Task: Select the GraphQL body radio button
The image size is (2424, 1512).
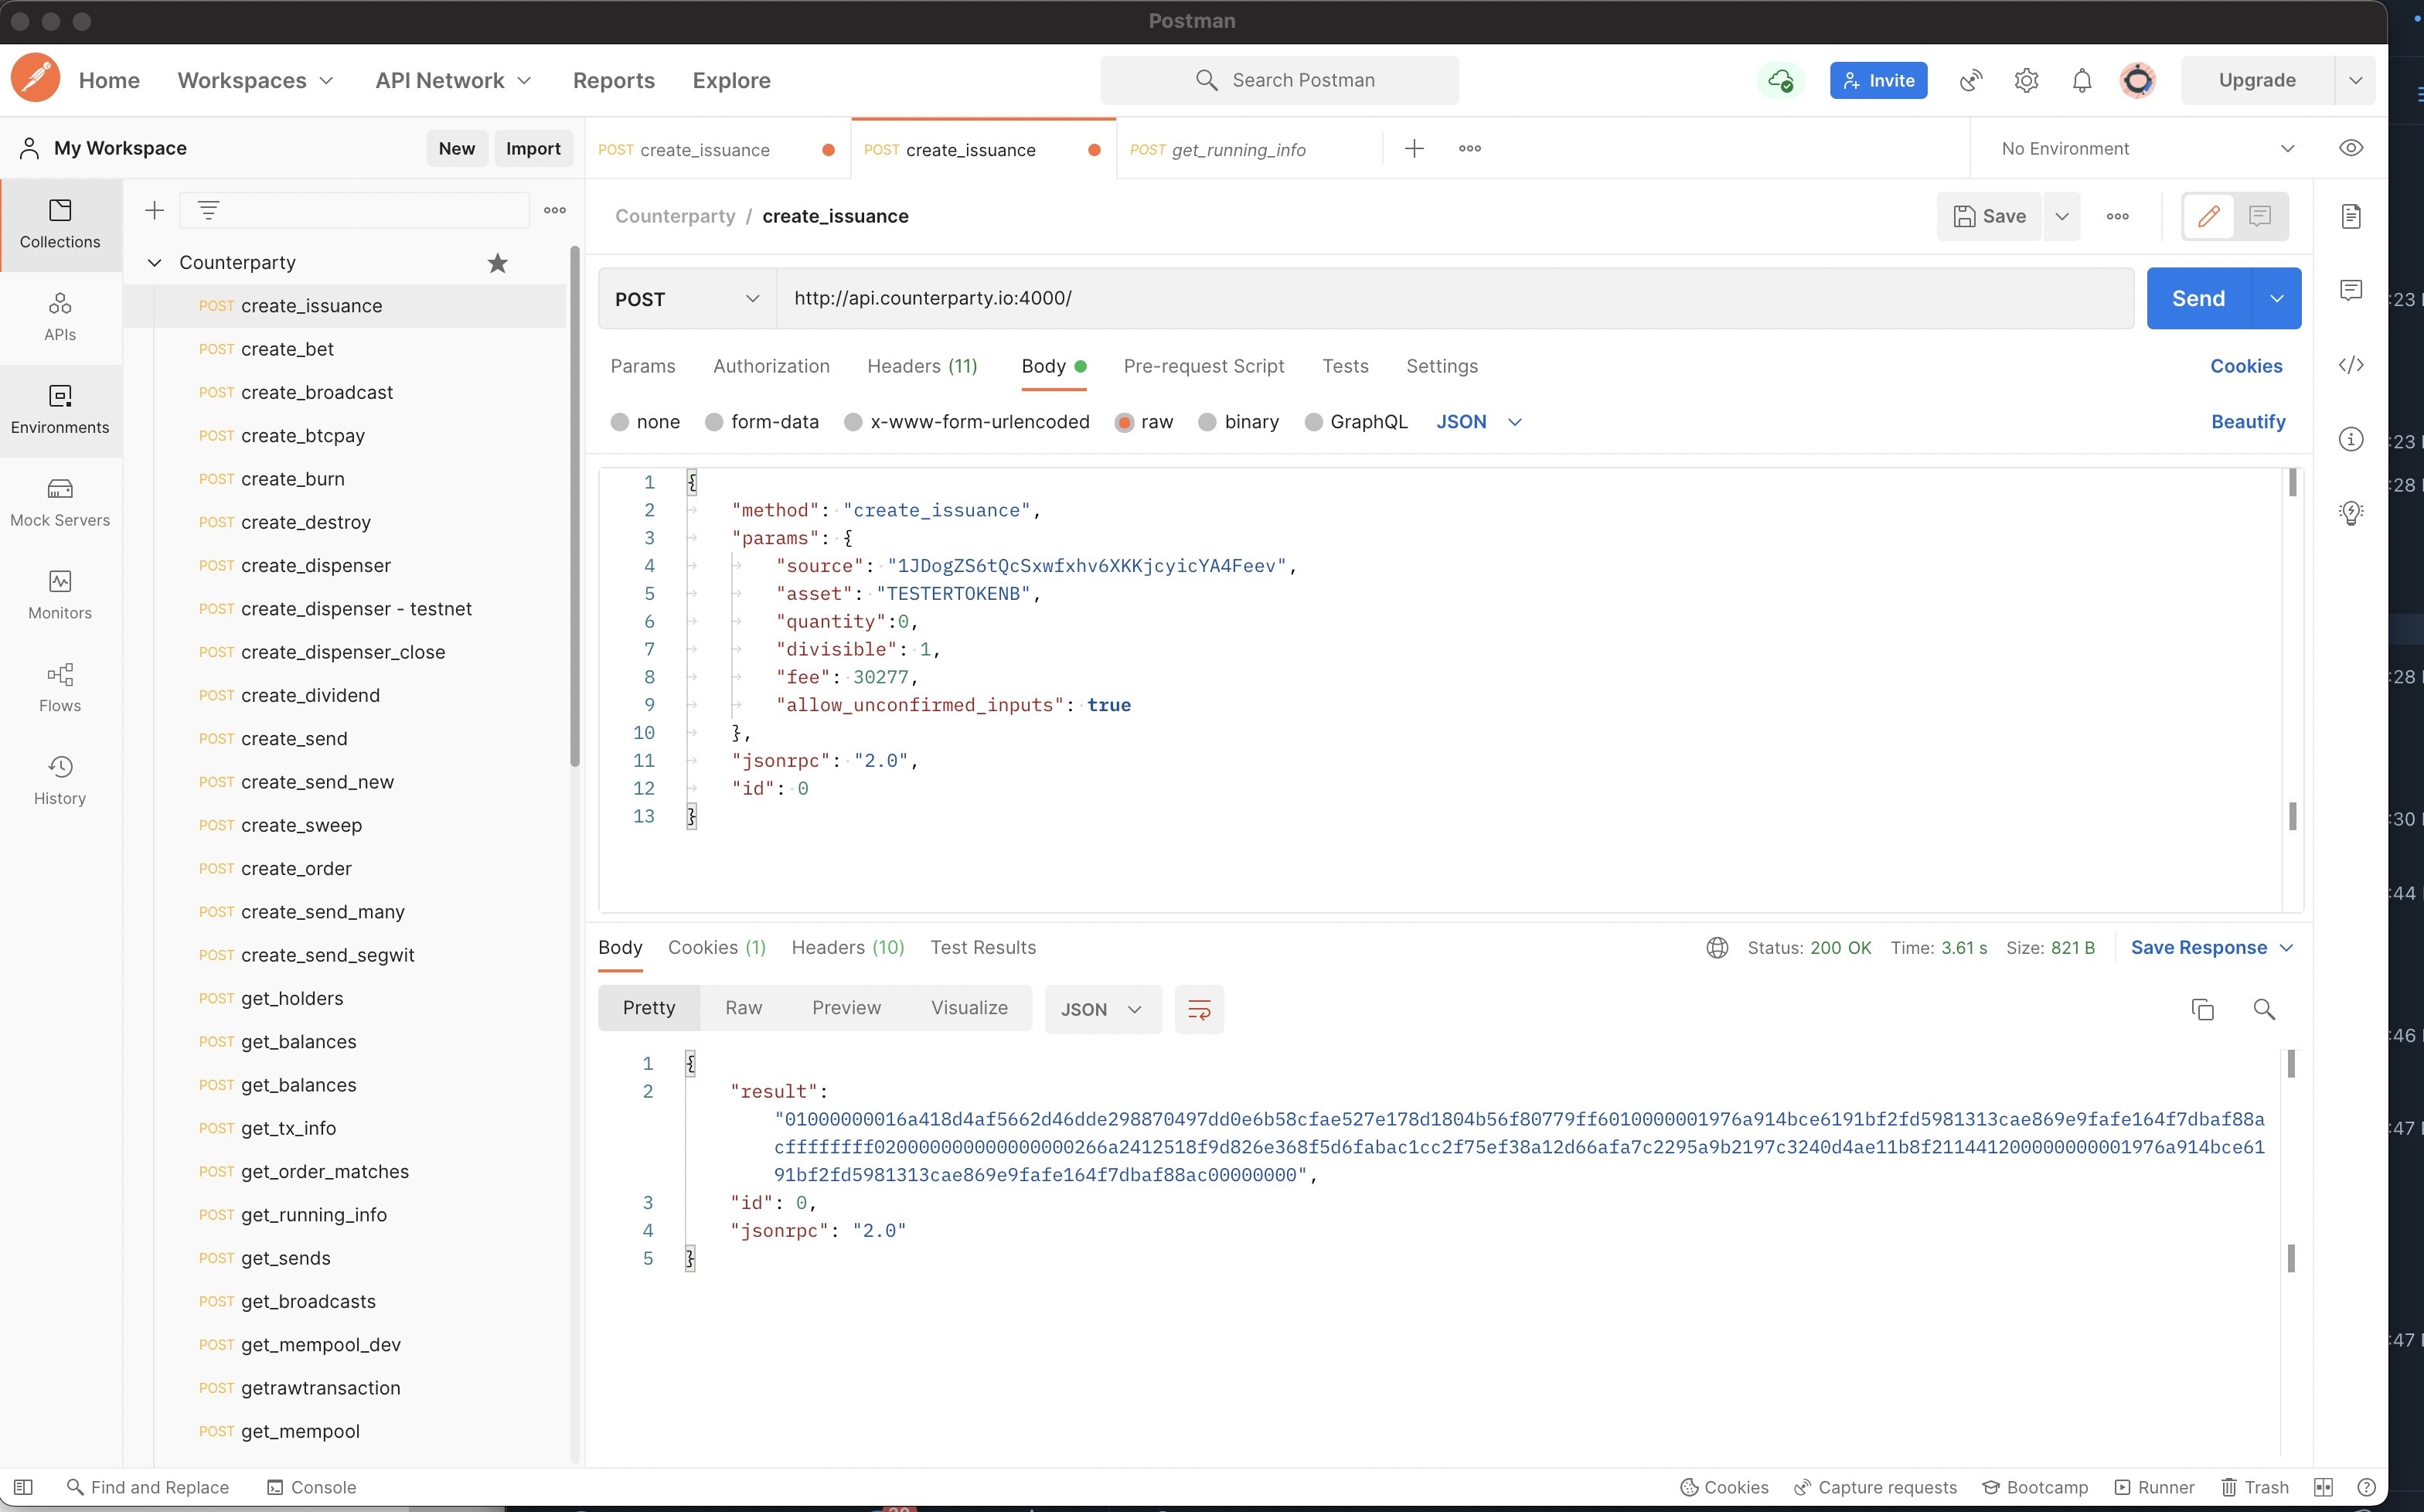Action: click(1314, 422)
